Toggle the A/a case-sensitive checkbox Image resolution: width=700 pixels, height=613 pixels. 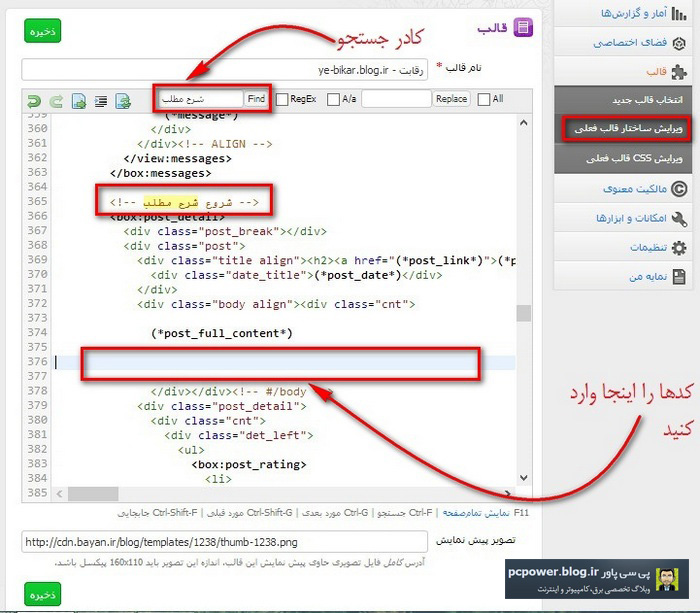[333, 99]
